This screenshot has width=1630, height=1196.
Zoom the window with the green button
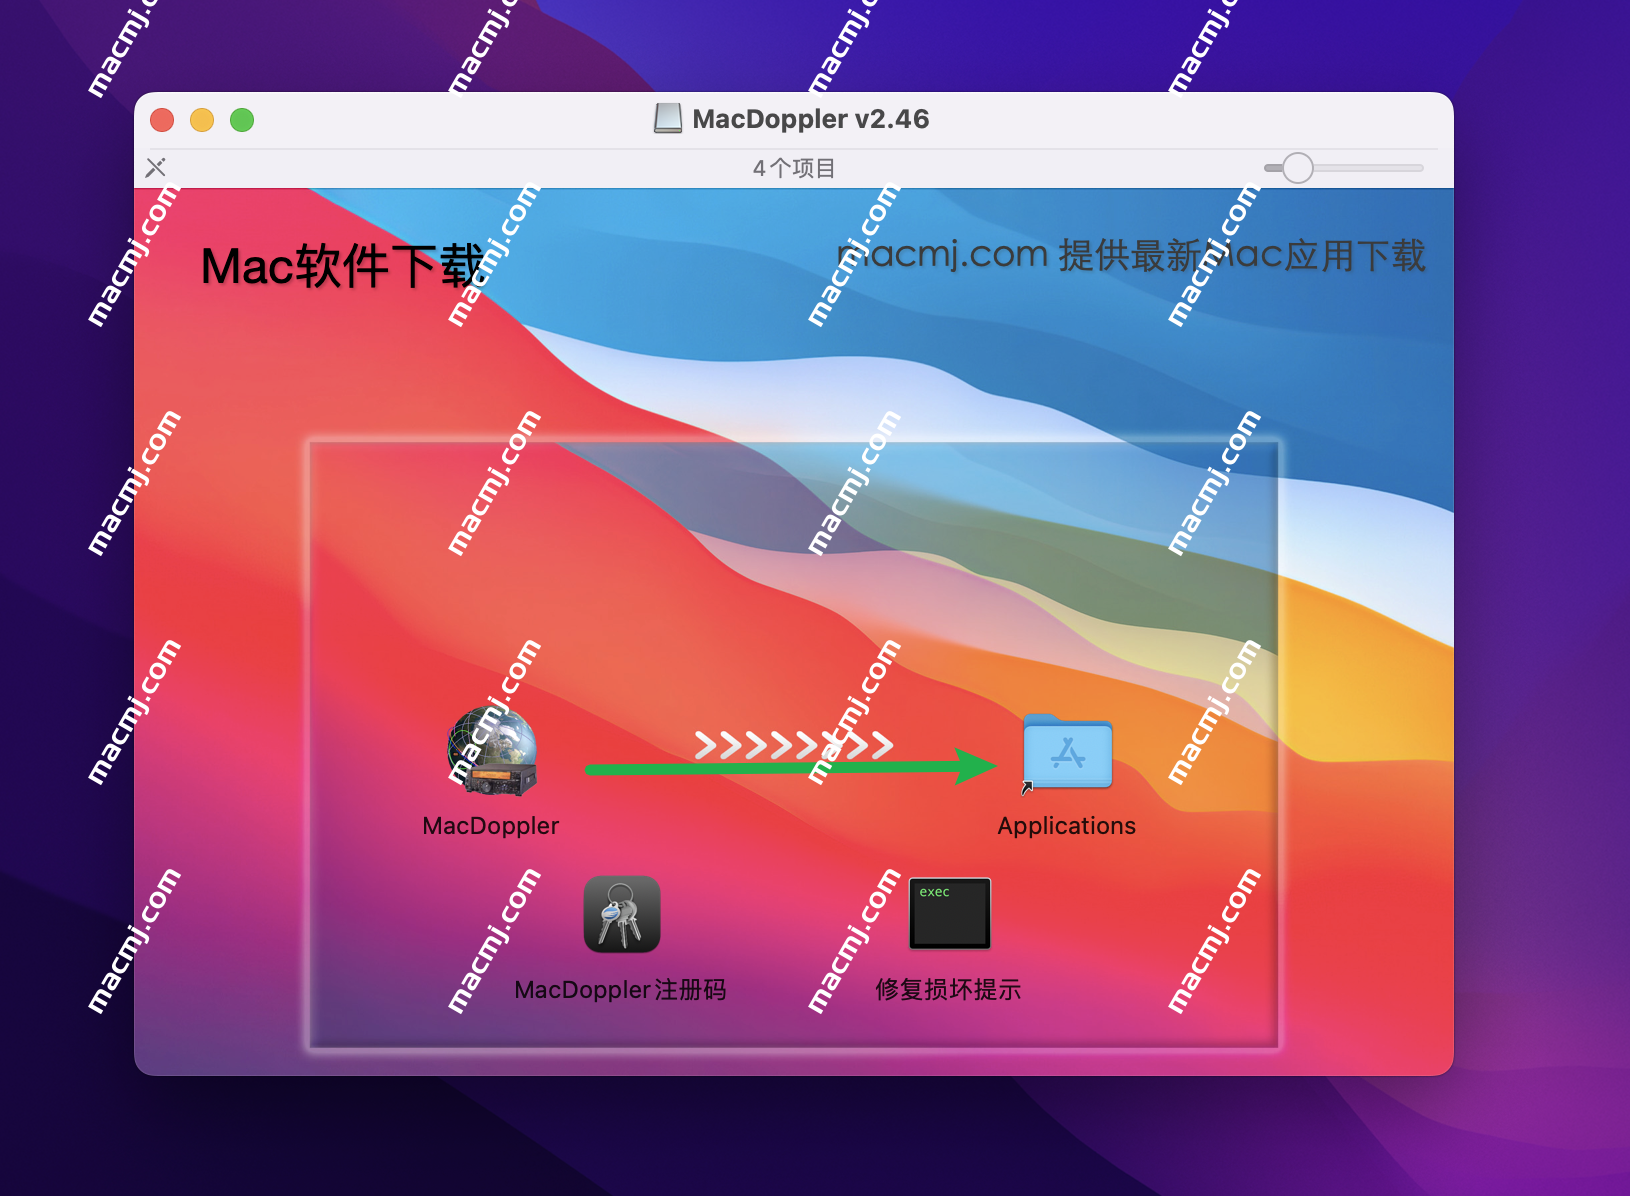tap(242, 120)
